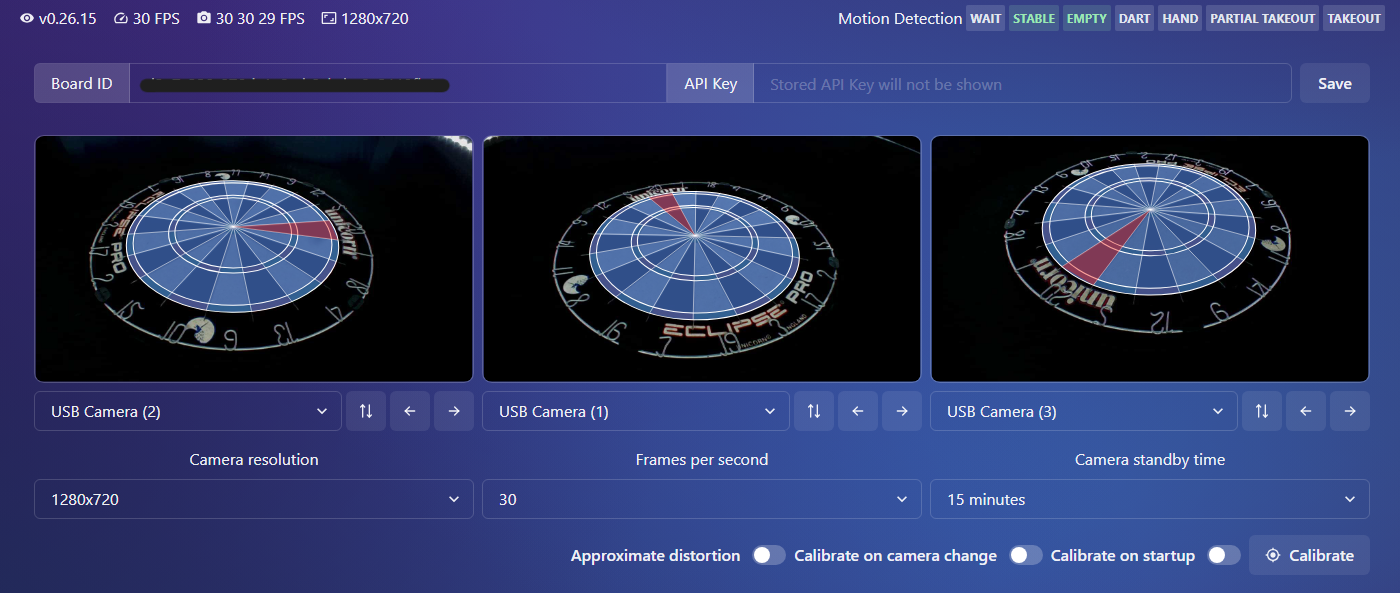Open the USB Camera (3) source dropdown
The width and height of the screenshot is (1400, 593).
click(1084, 411)
